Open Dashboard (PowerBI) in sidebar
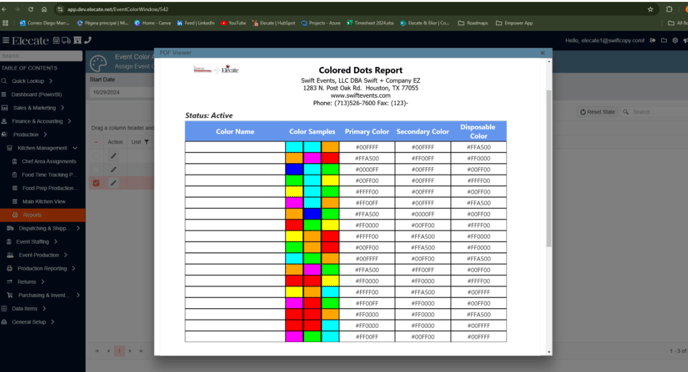This screenshot has width=688, height=372. tap(36, 94)
